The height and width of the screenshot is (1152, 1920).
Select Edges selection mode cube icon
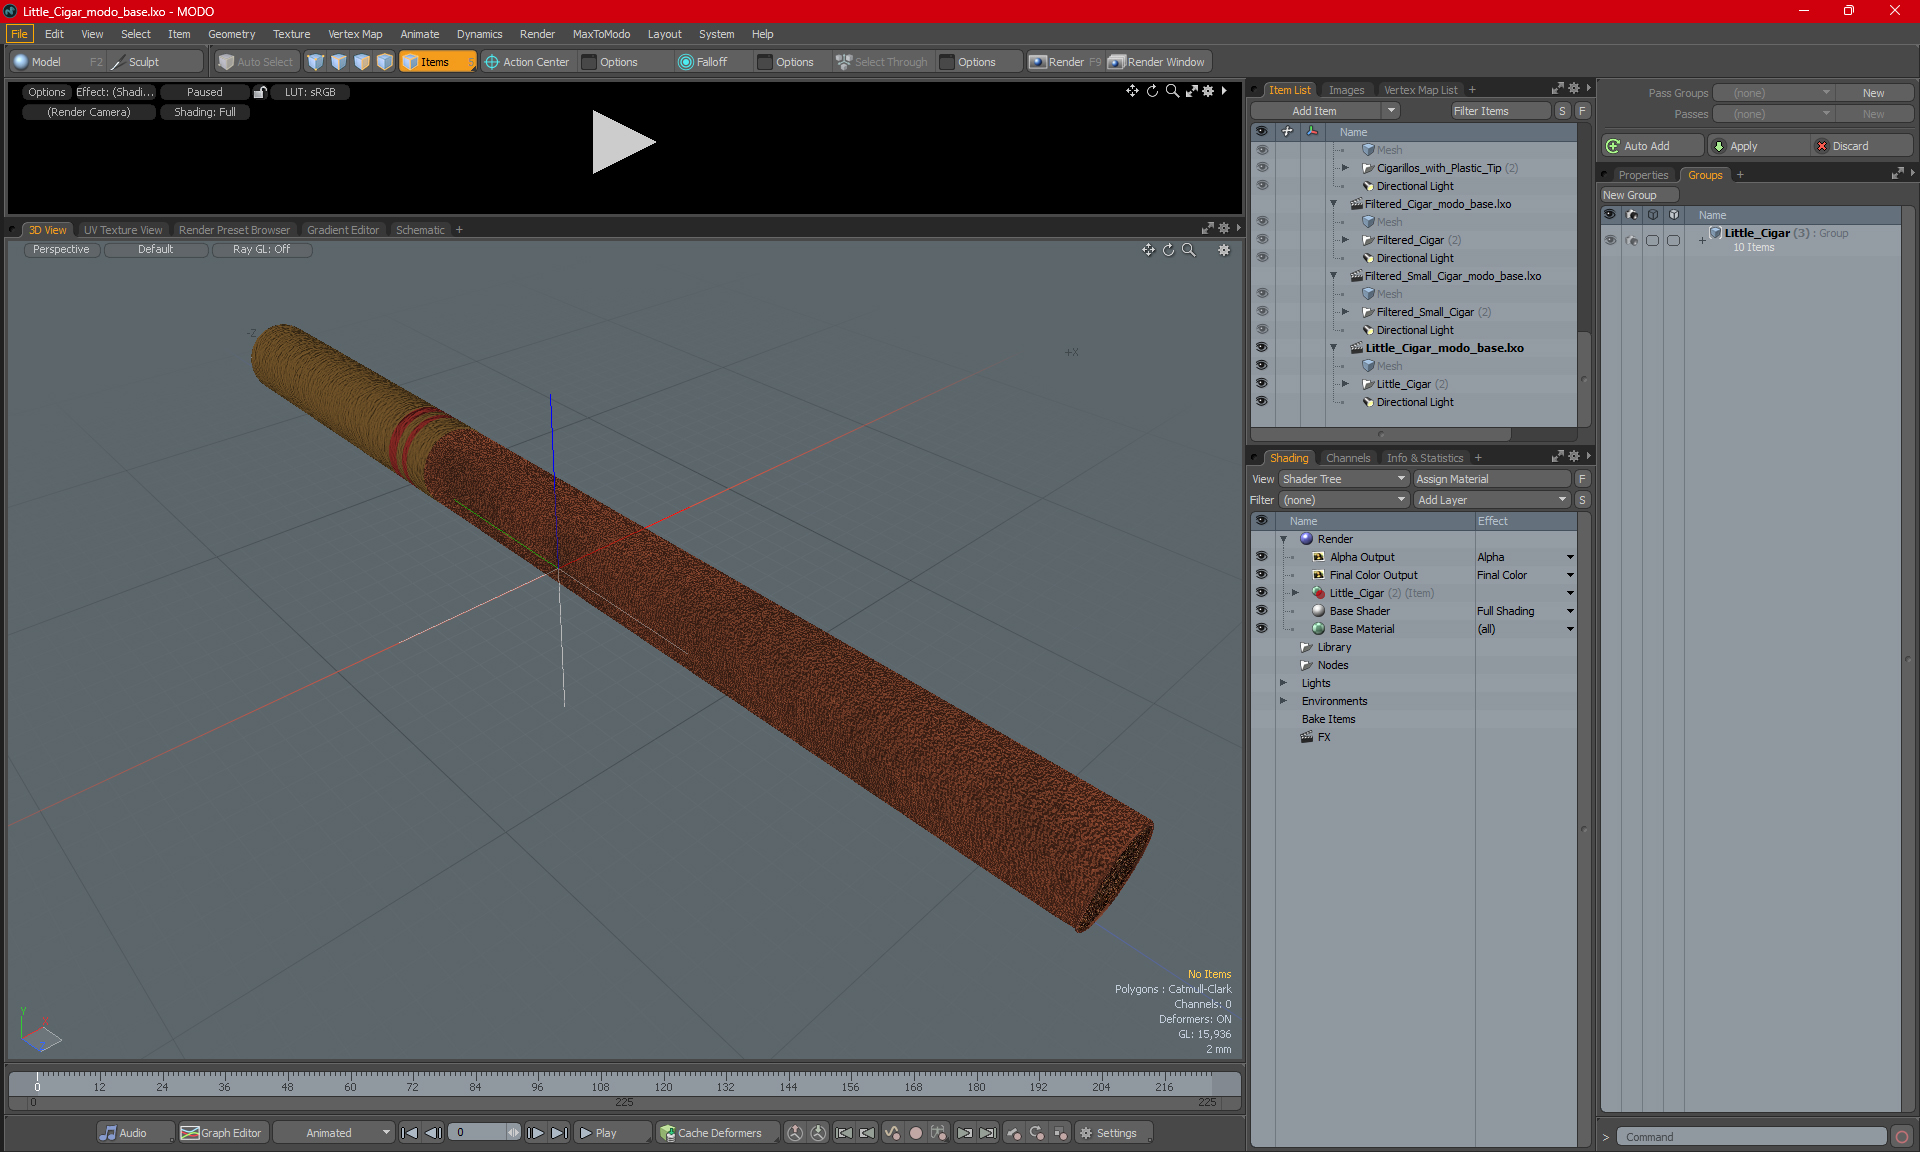tap(339, 62)
